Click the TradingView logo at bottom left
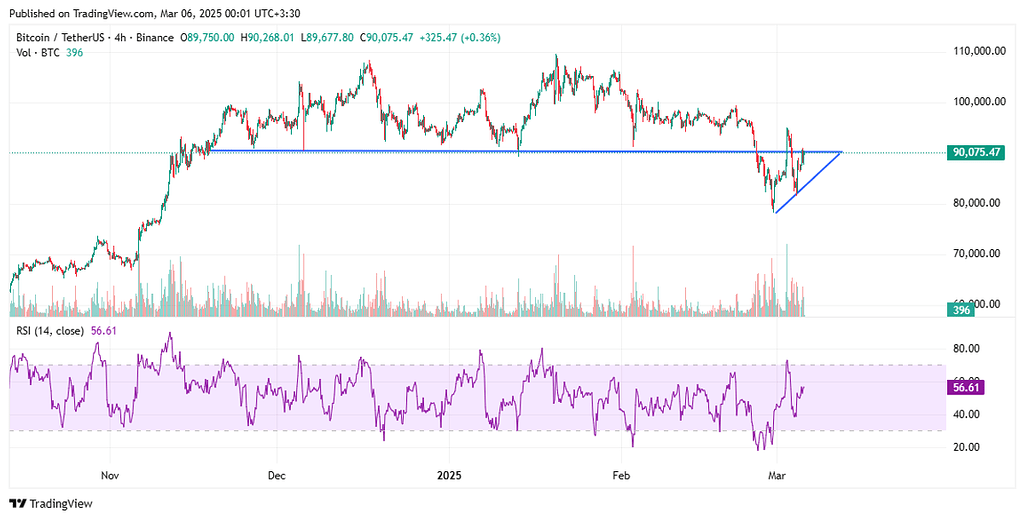This screenshot has width=1024, height=518. 48,503
